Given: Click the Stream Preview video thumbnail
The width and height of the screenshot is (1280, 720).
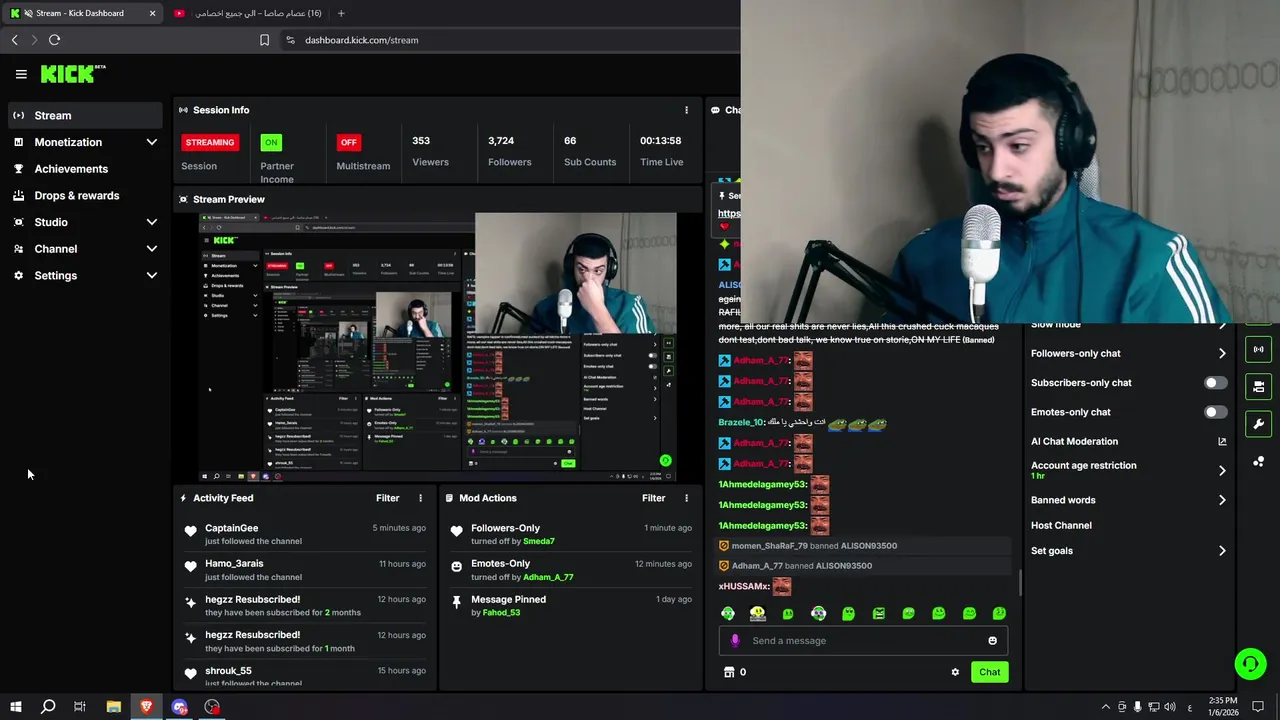Looking at the screenshot, I should point(437,346).
